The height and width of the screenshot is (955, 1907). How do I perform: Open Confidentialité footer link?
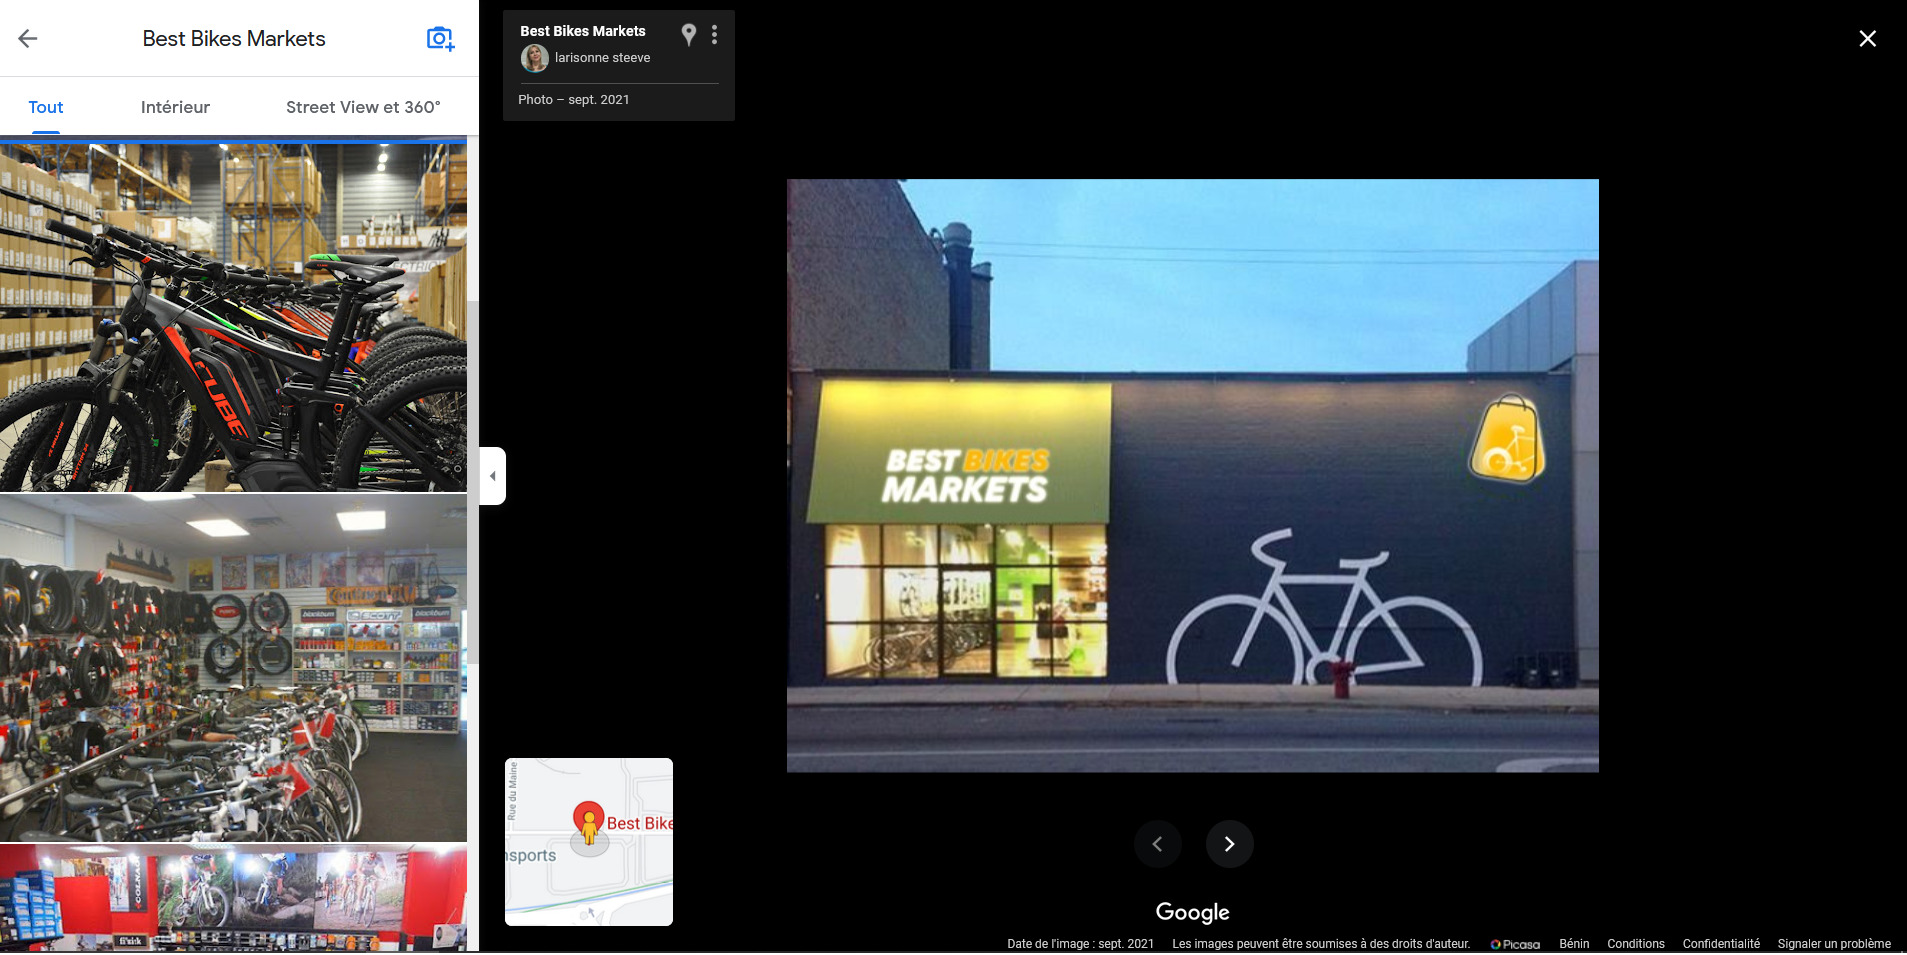1721,944
